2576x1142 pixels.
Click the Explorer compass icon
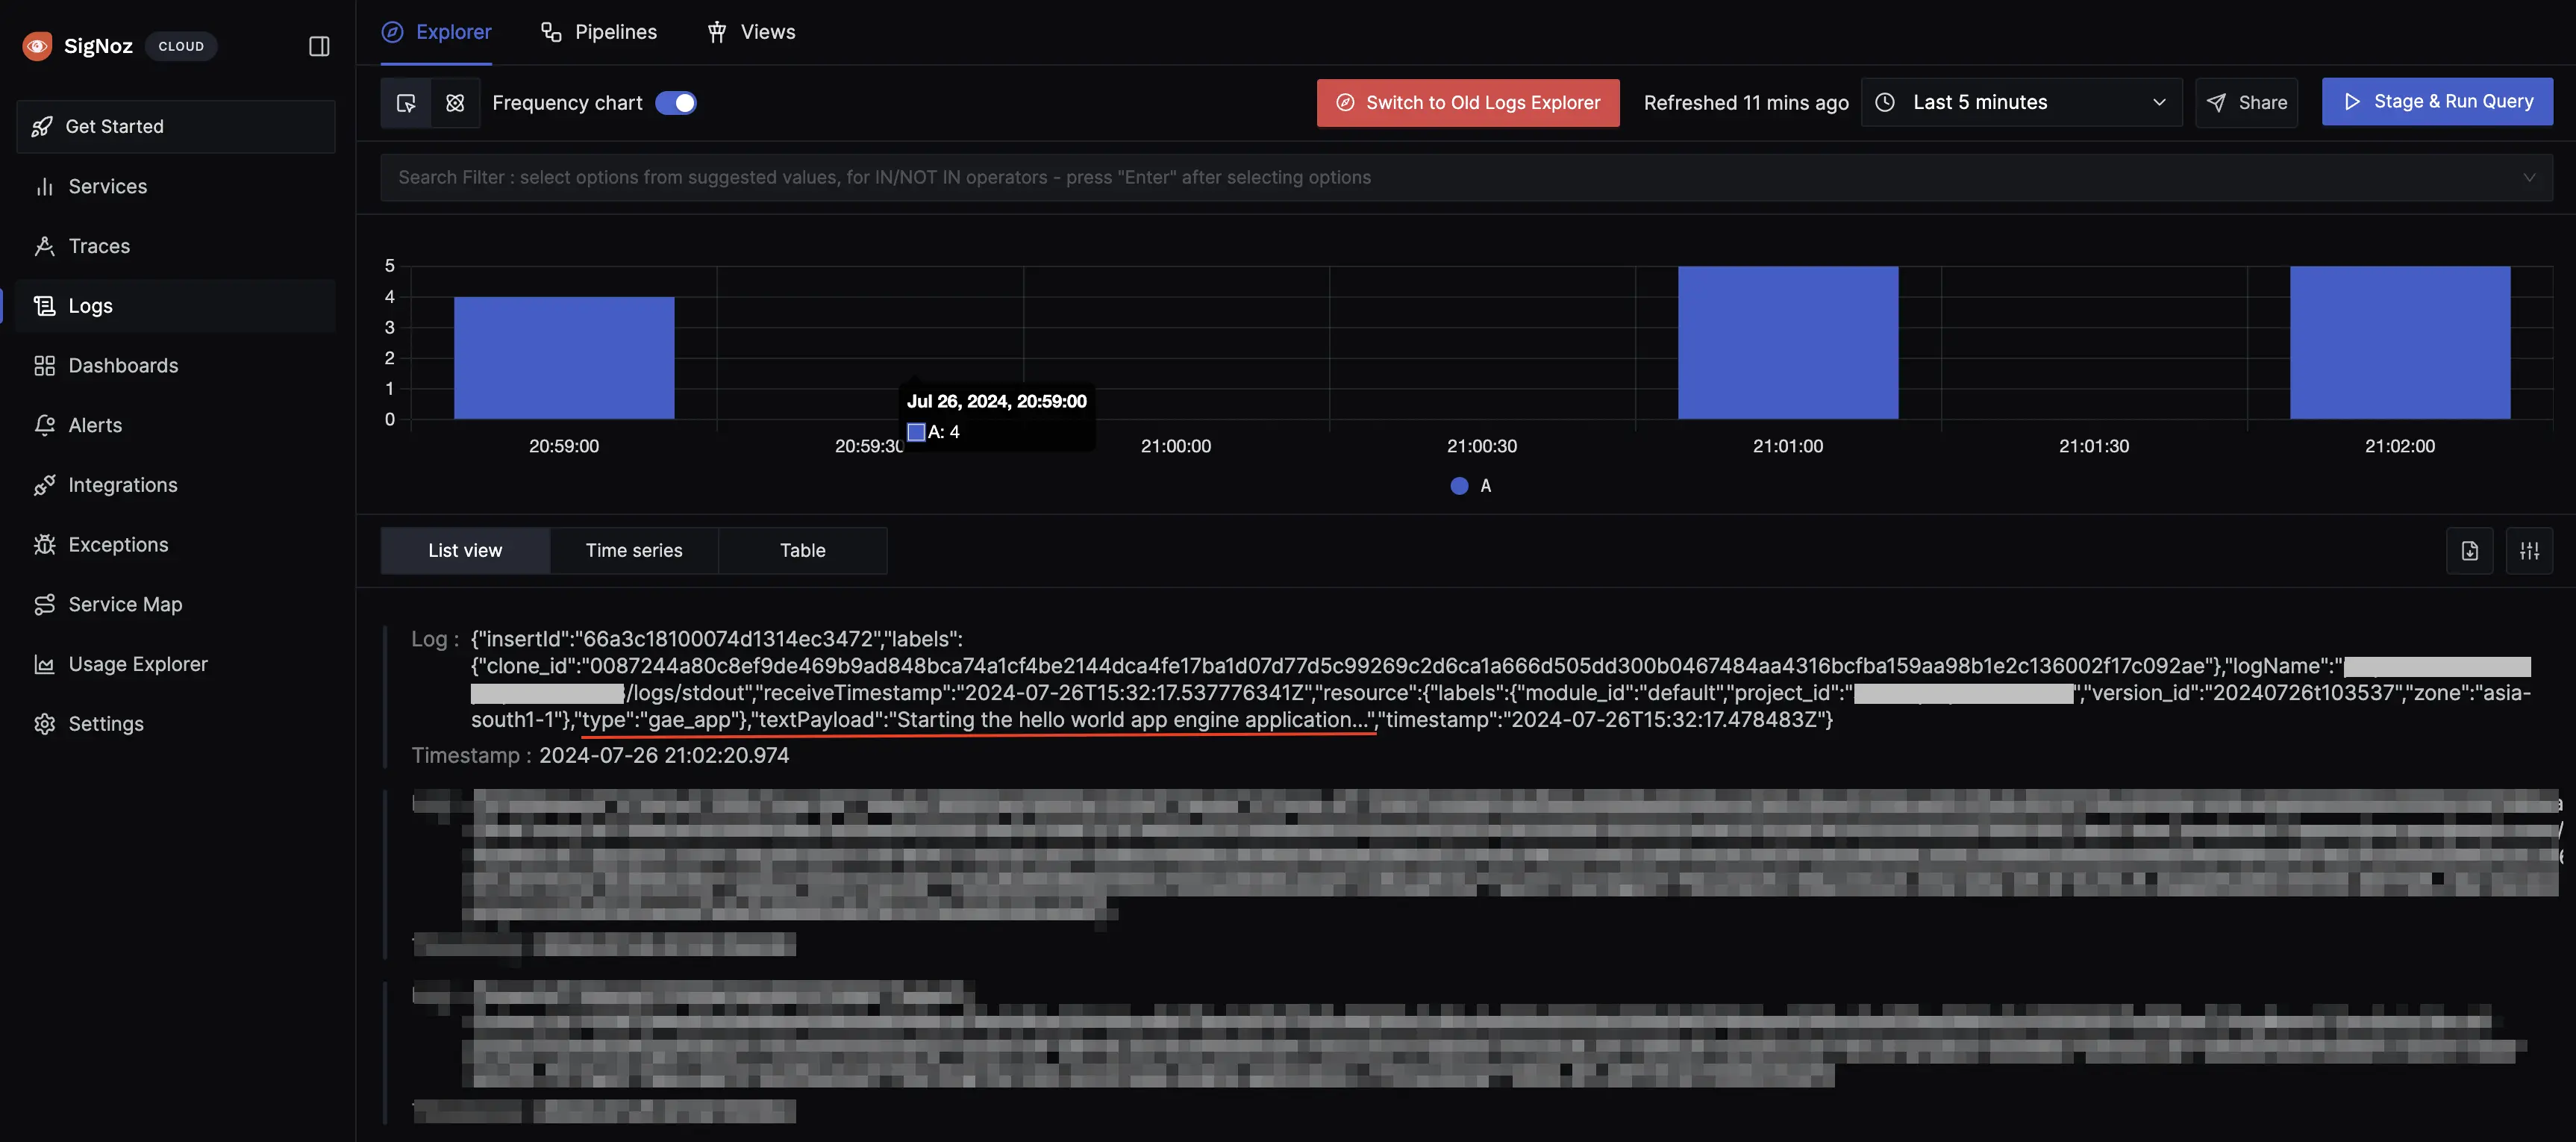[x=393, y=32]
